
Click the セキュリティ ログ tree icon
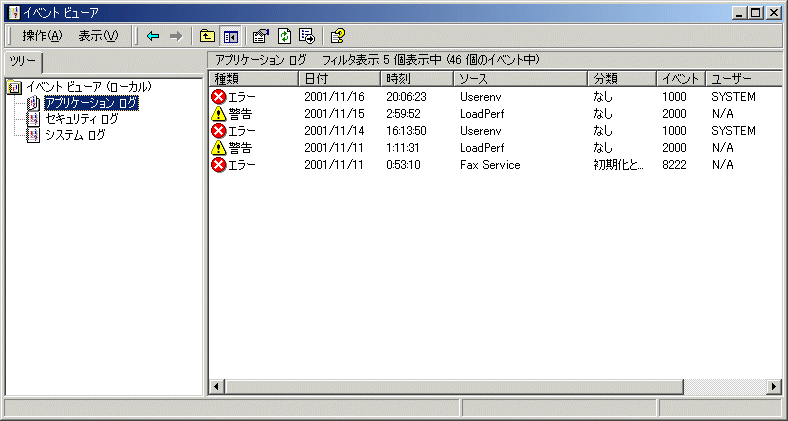33,120
